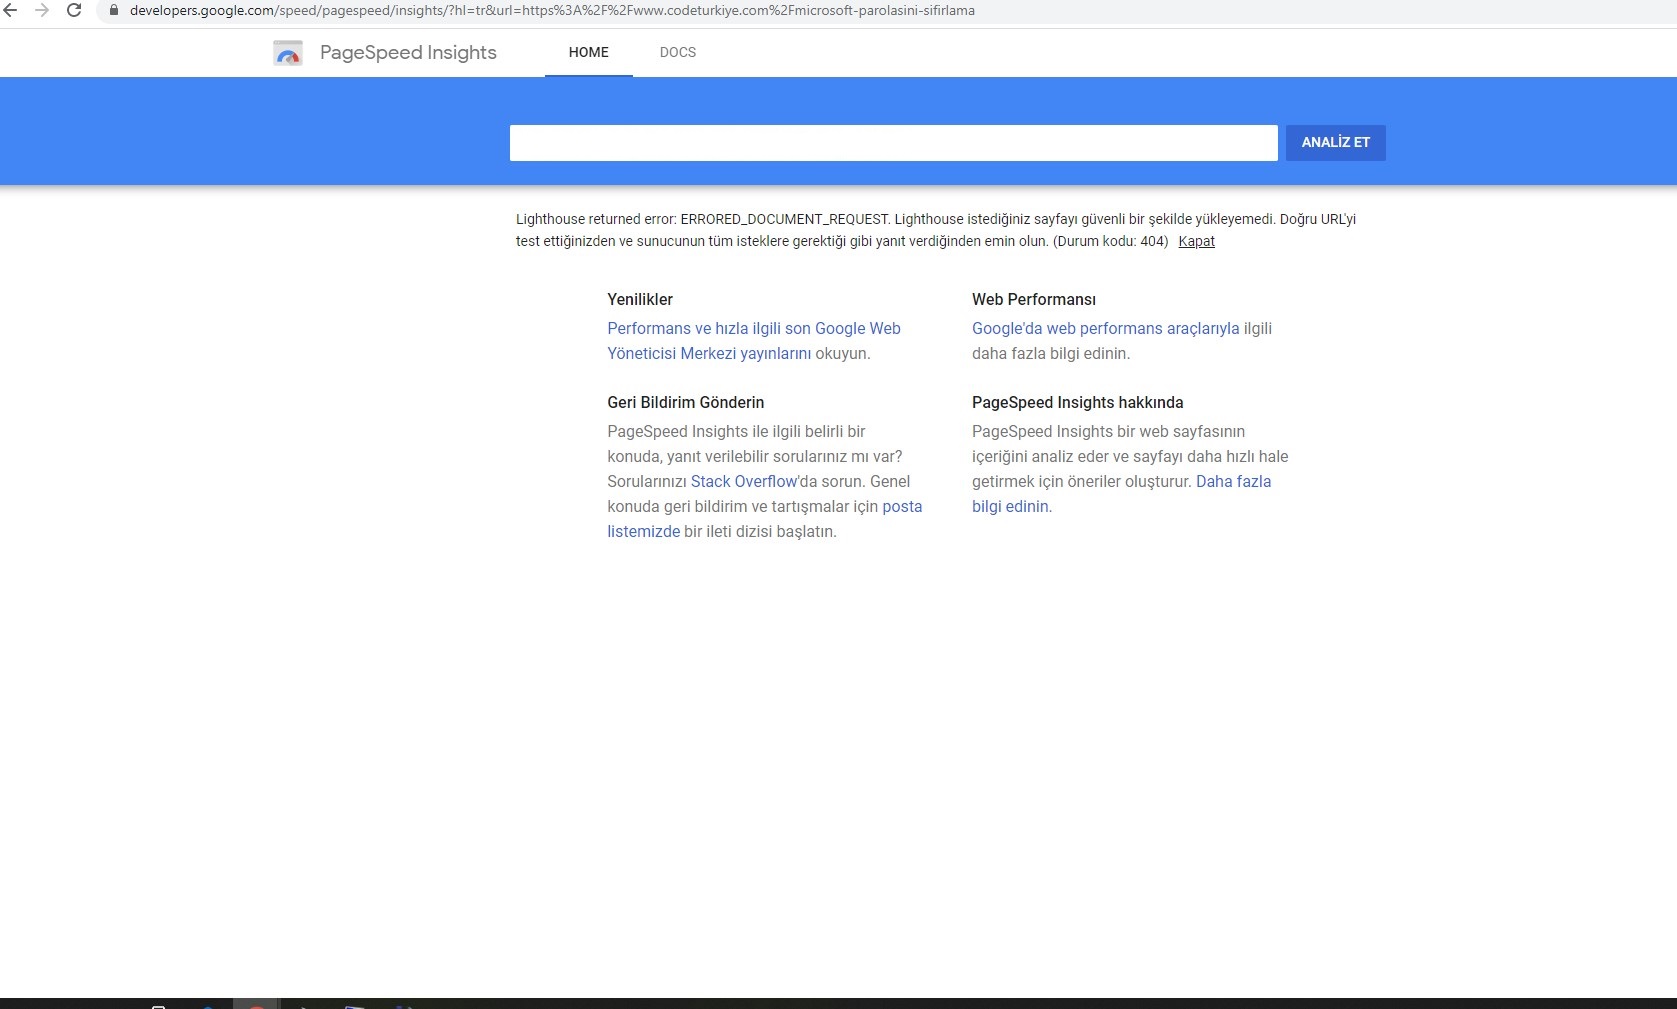Click the PageSpeed Insights title text

(x=408, y=52)
